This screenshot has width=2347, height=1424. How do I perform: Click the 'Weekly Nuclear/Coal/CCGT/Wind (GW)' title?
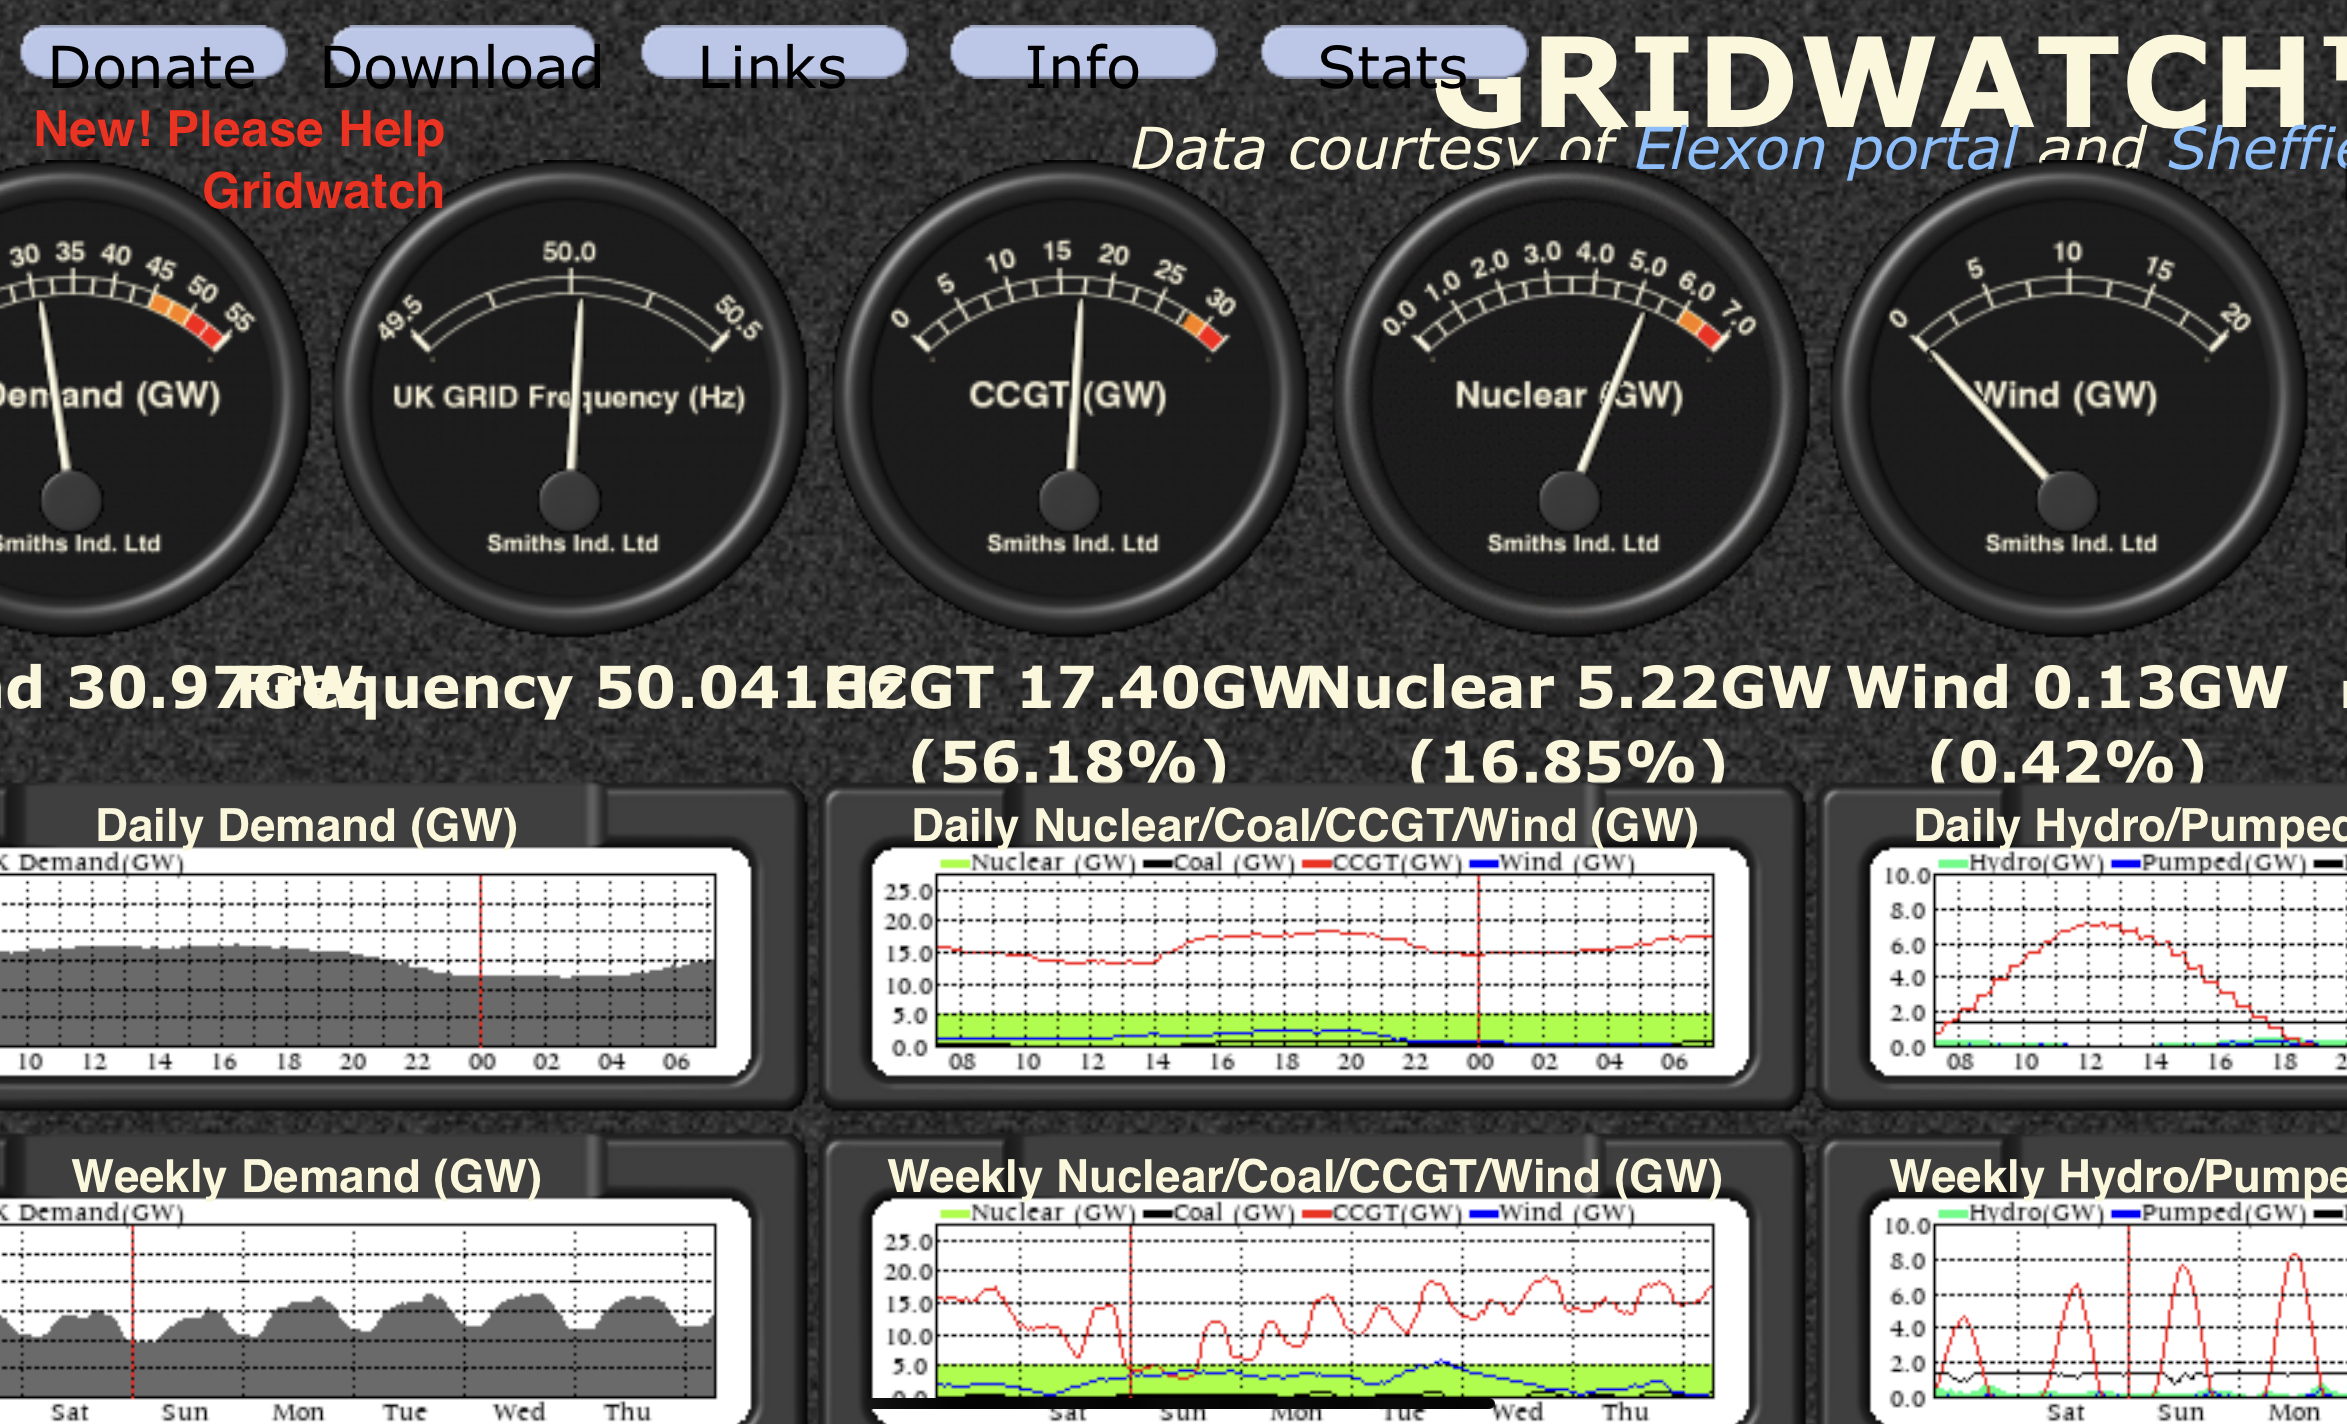(1305, 1176)
